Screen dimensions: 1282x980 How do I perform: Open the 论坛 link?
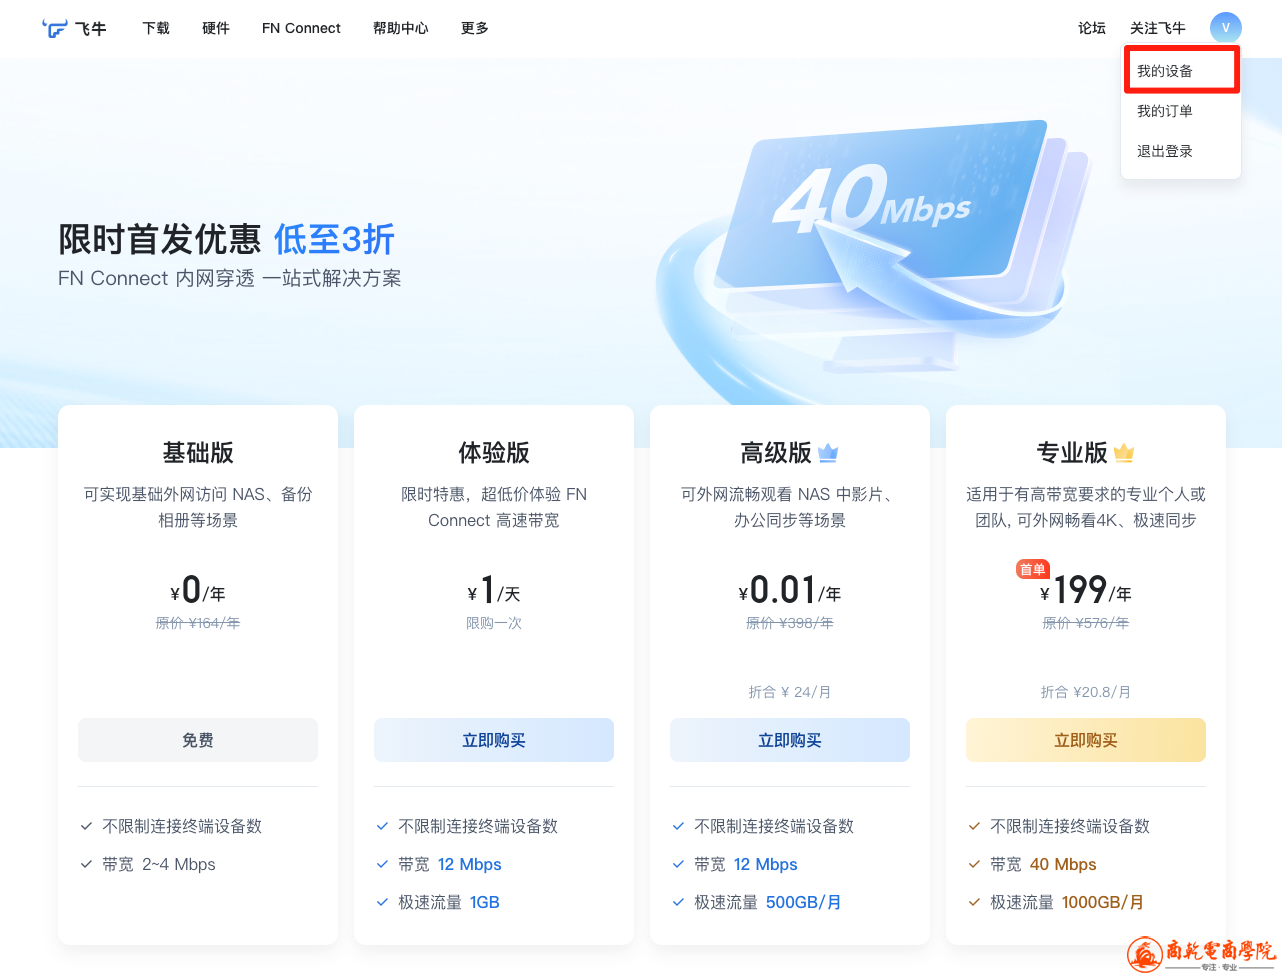pos(1092,28)
